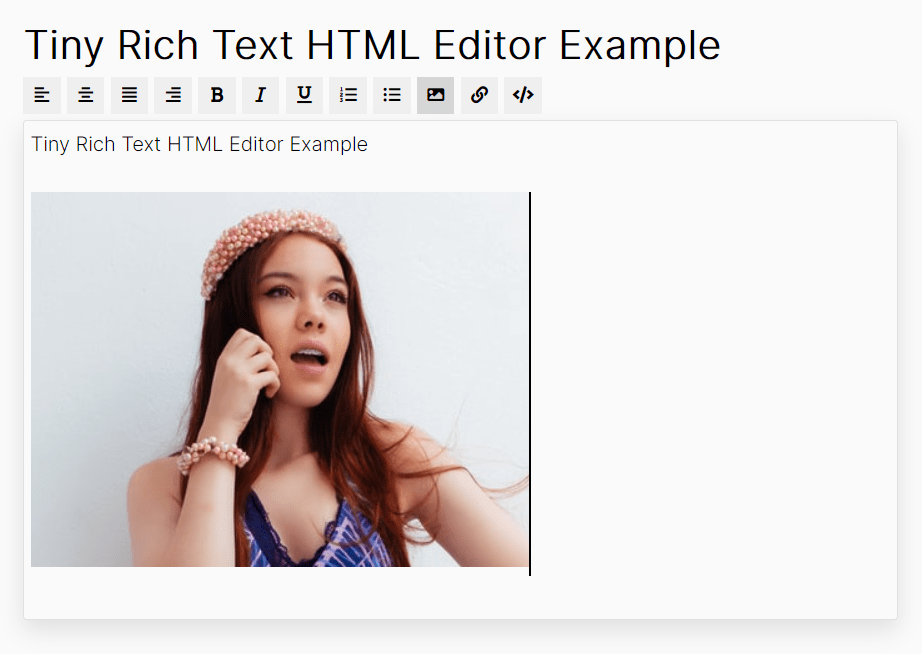
Task: Click the page heading above the toolbar
Action: click(372, 45)
